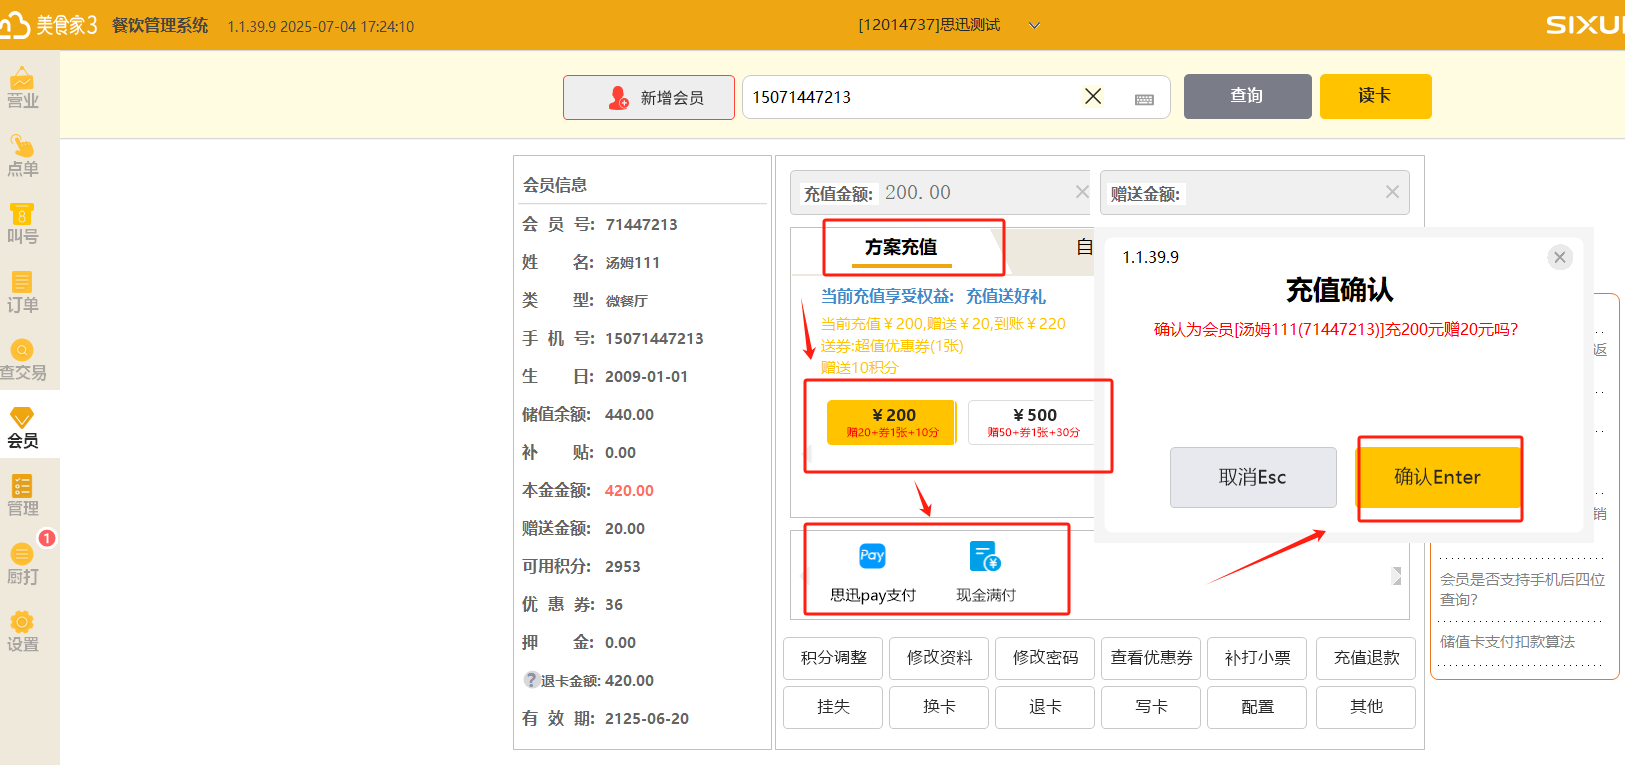Open the on-screen keyboard icon
This screenshot has width=1625, height=765.
pyautogui.click(x=1145, y=99)
